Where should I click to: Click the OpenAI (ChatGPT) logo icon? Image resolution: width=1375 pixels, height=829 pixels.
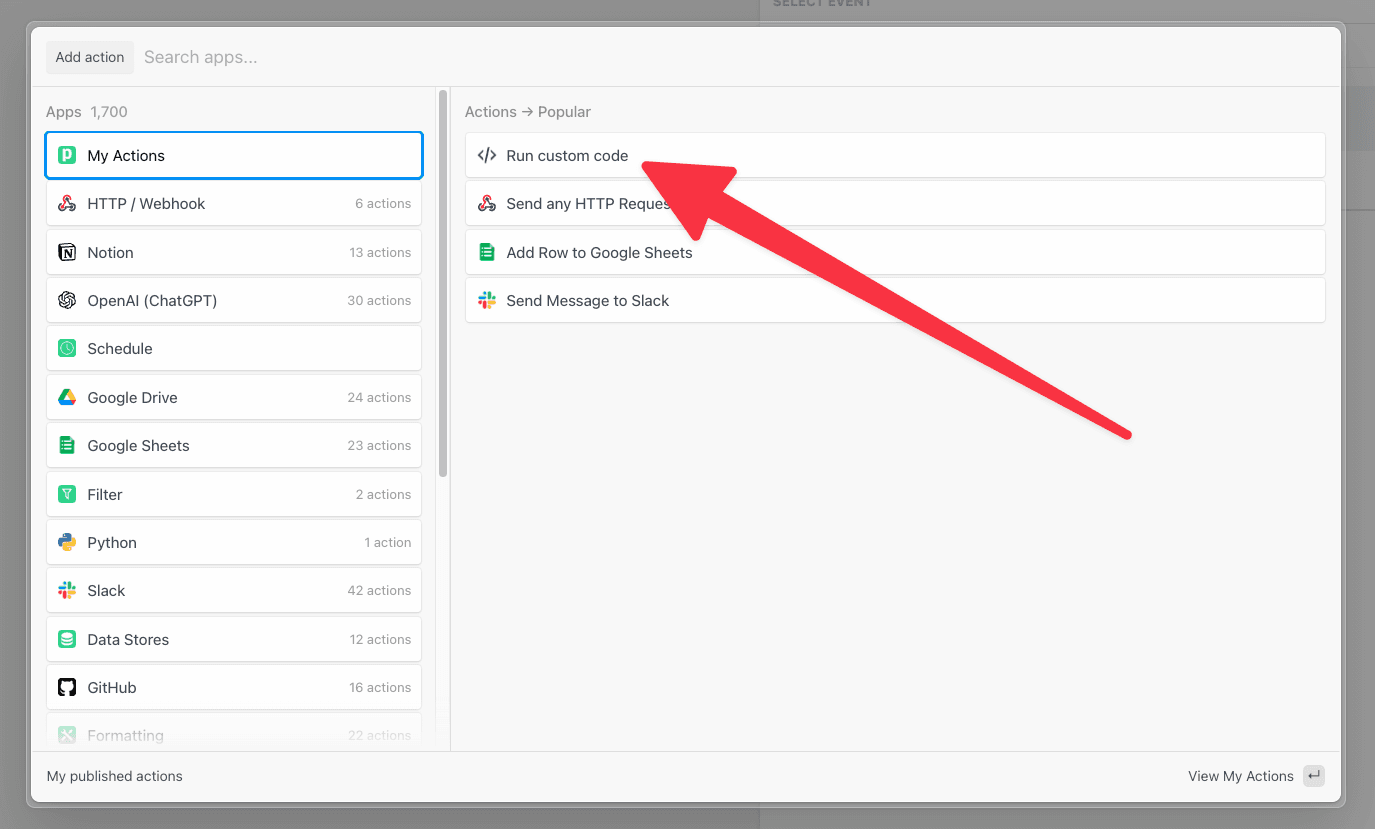tap(67, 300)
